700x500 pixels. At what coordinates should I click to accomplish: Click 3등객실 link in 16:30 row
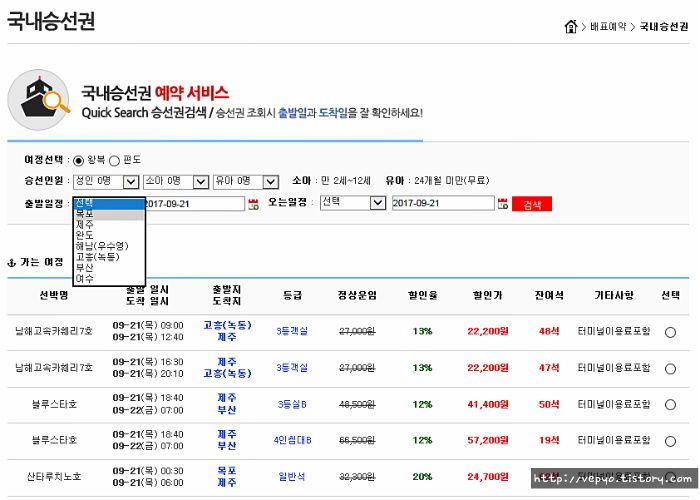pos(292,368)
